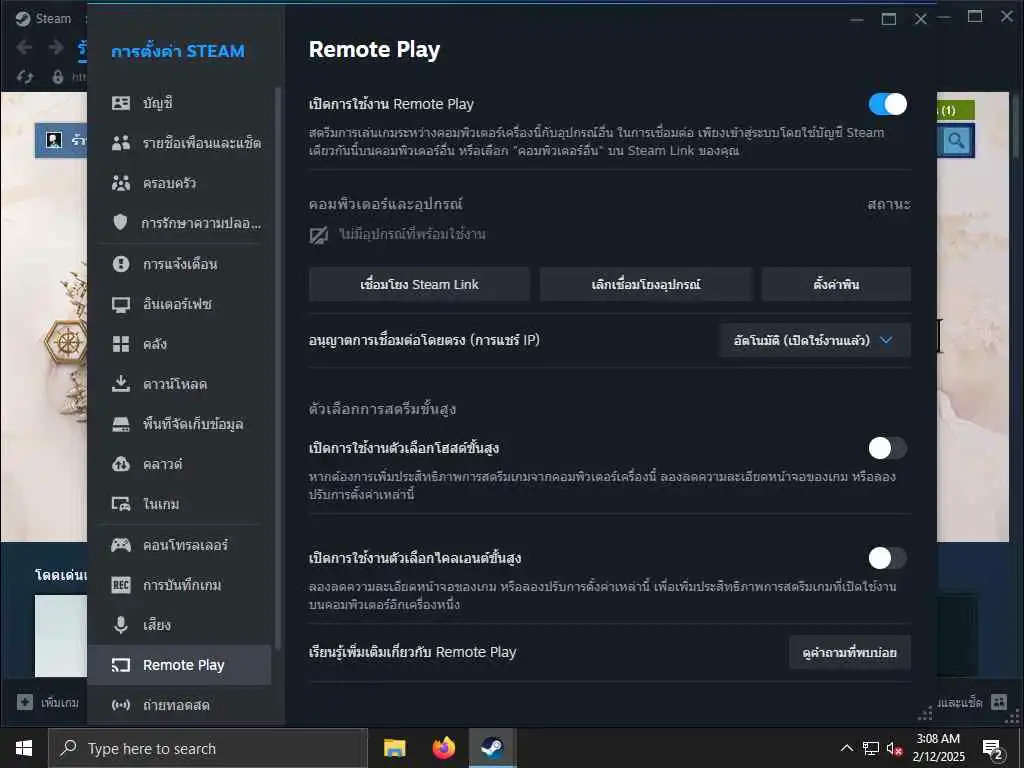Click the taskbar search box

point(208,748)
